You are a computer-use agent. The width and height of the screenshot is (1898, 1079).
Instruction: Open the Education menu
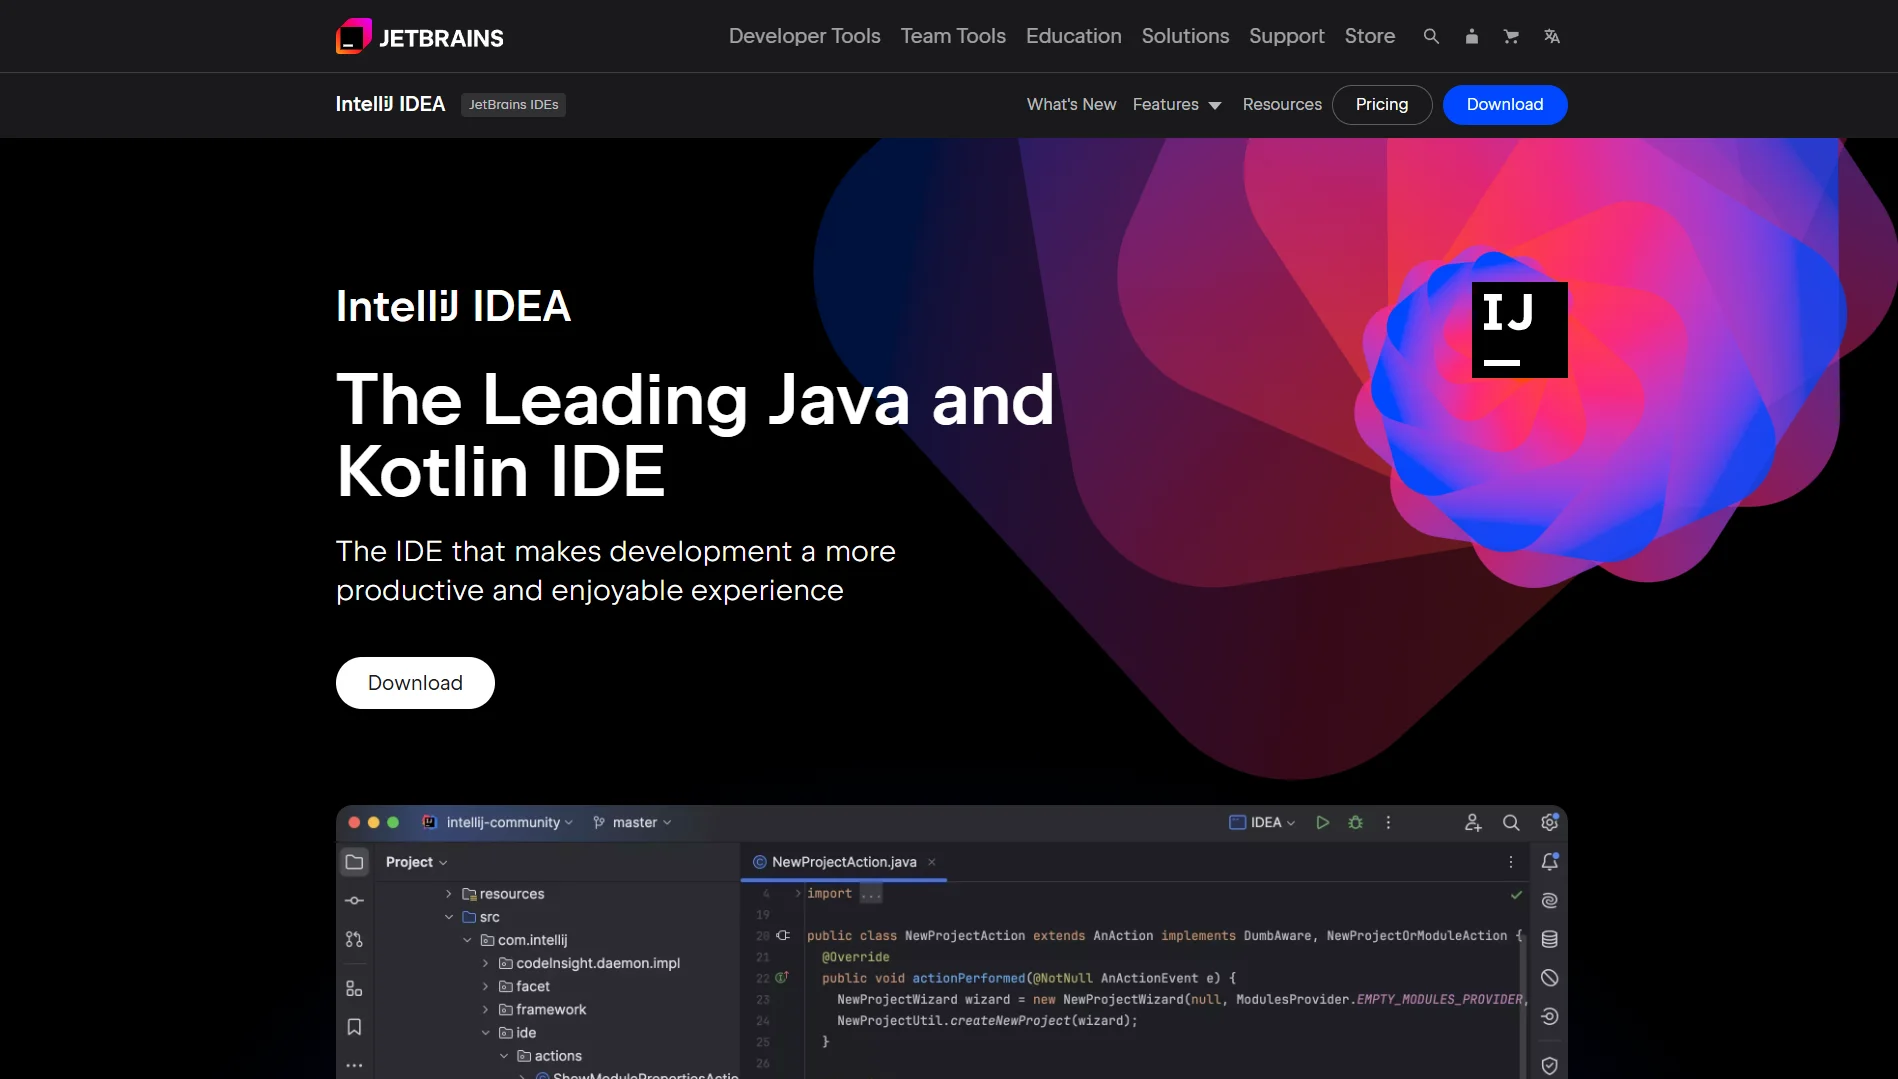pos(1073,36)
